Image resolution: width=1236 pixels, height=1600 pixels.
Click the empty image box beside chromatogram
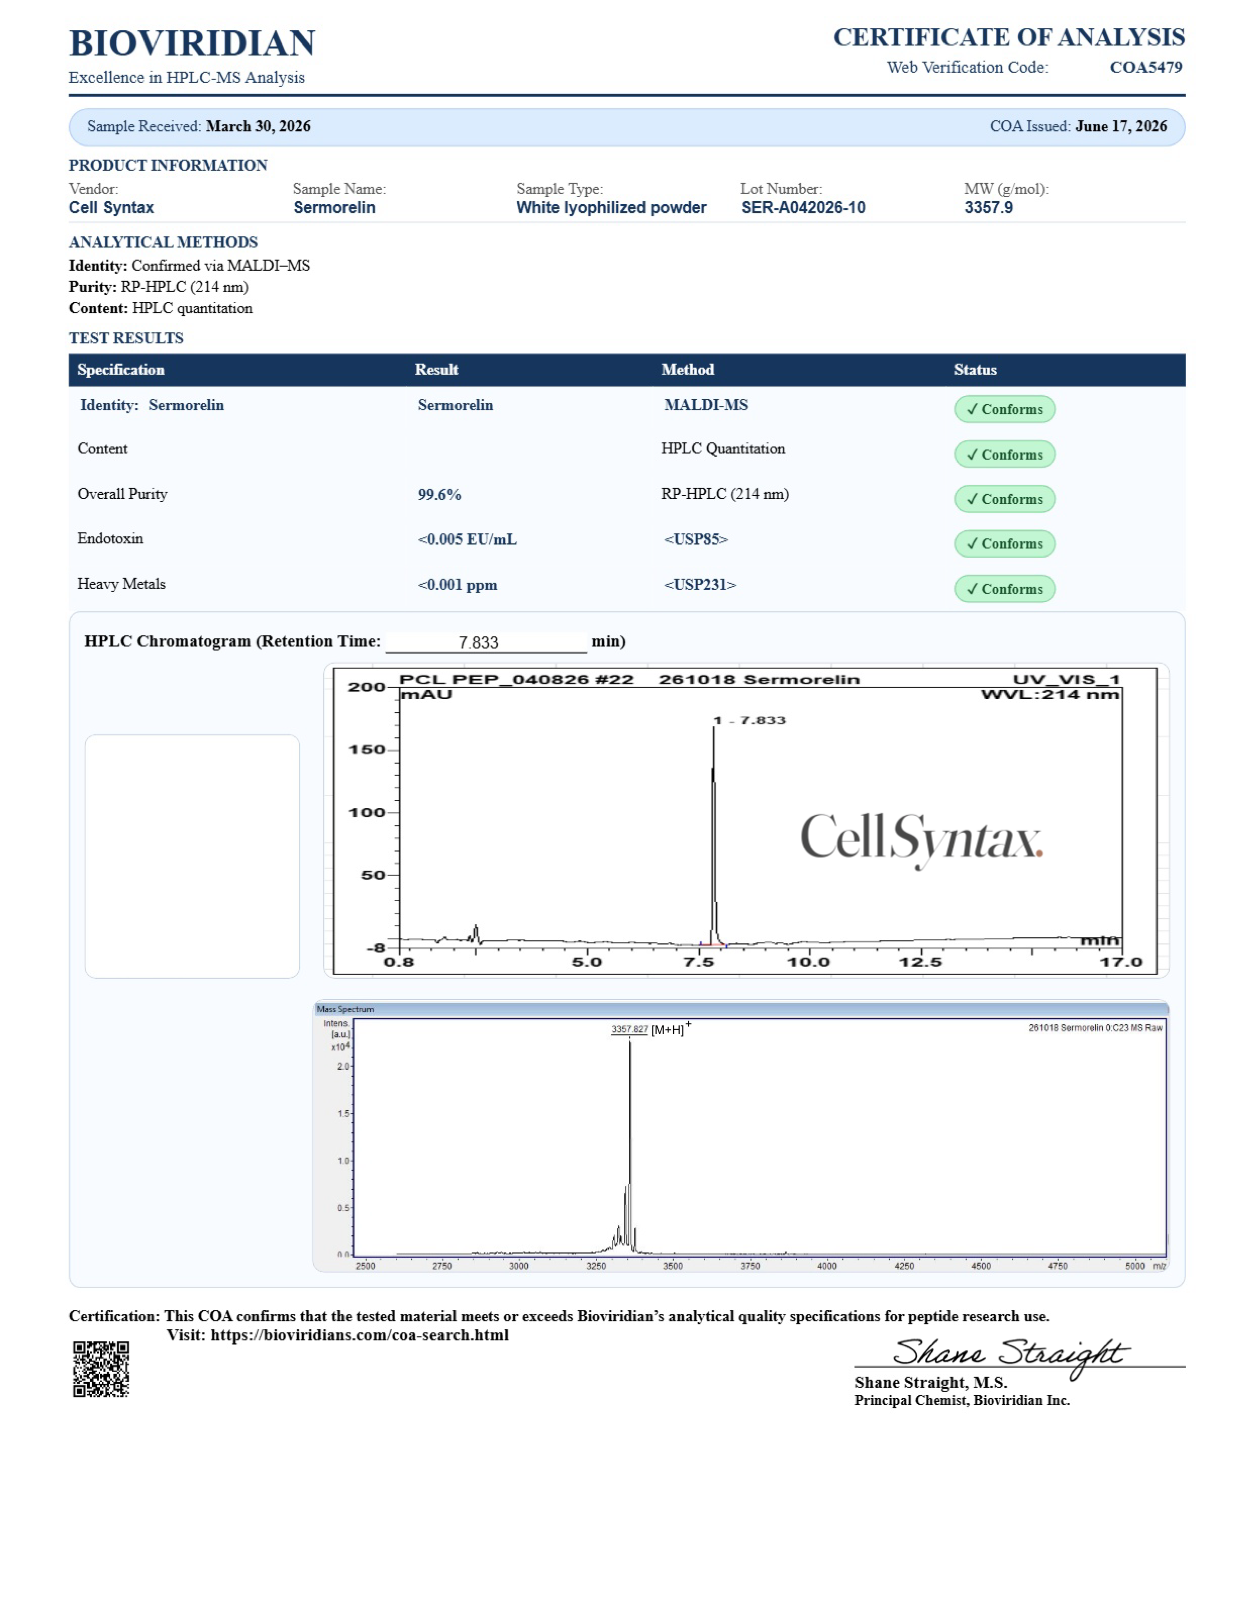click(x=192, y=856)
